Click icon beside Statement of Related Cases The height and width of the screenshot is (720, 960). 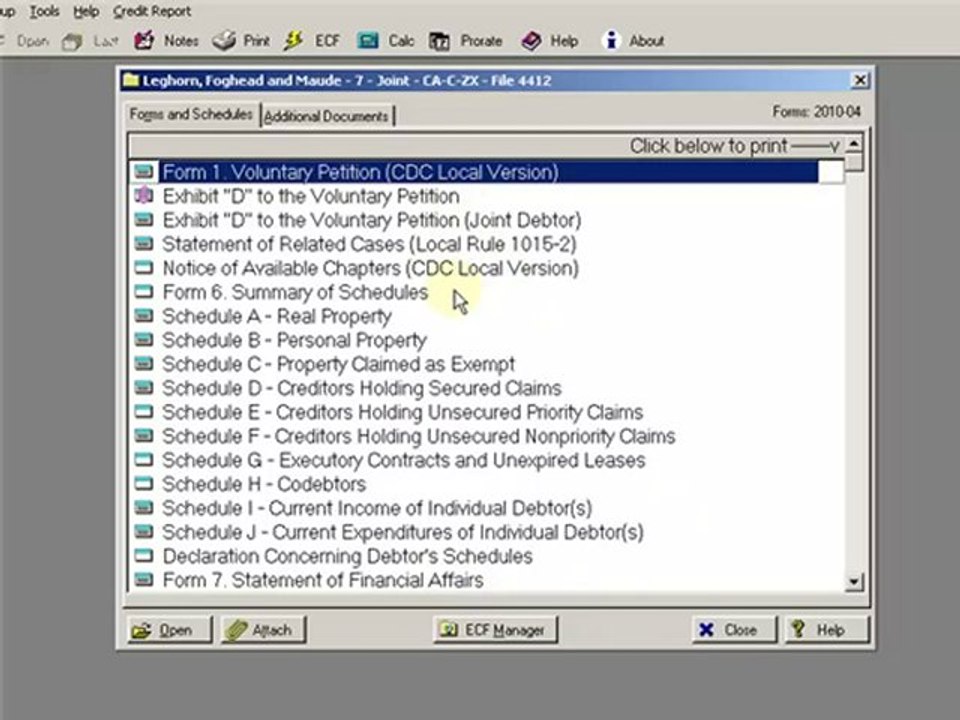point(144,244)
